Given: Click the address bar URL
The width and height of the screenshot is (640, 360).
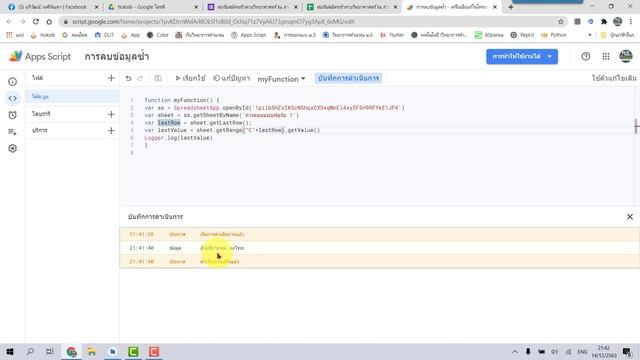Looking at the screenshot, I should click(x=213, y=22).
